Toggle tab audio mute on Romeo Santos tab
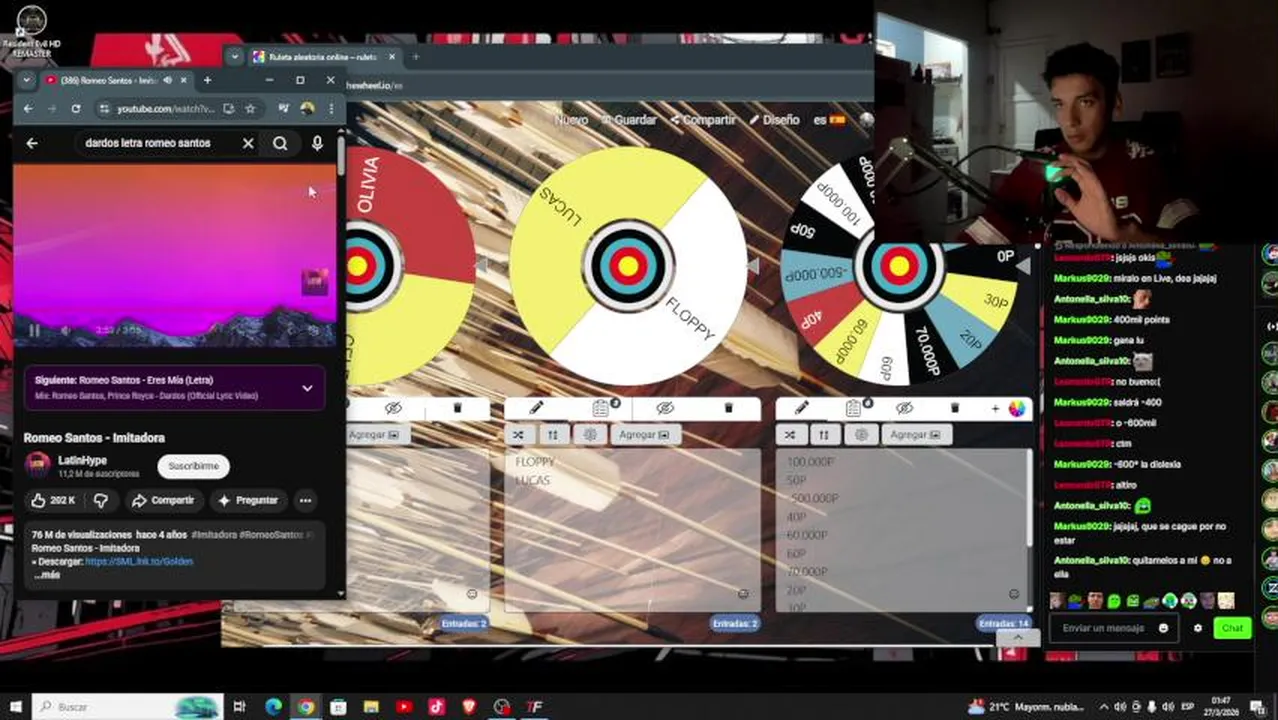Viewport: 1278px width, 720px height. (168, 80)
